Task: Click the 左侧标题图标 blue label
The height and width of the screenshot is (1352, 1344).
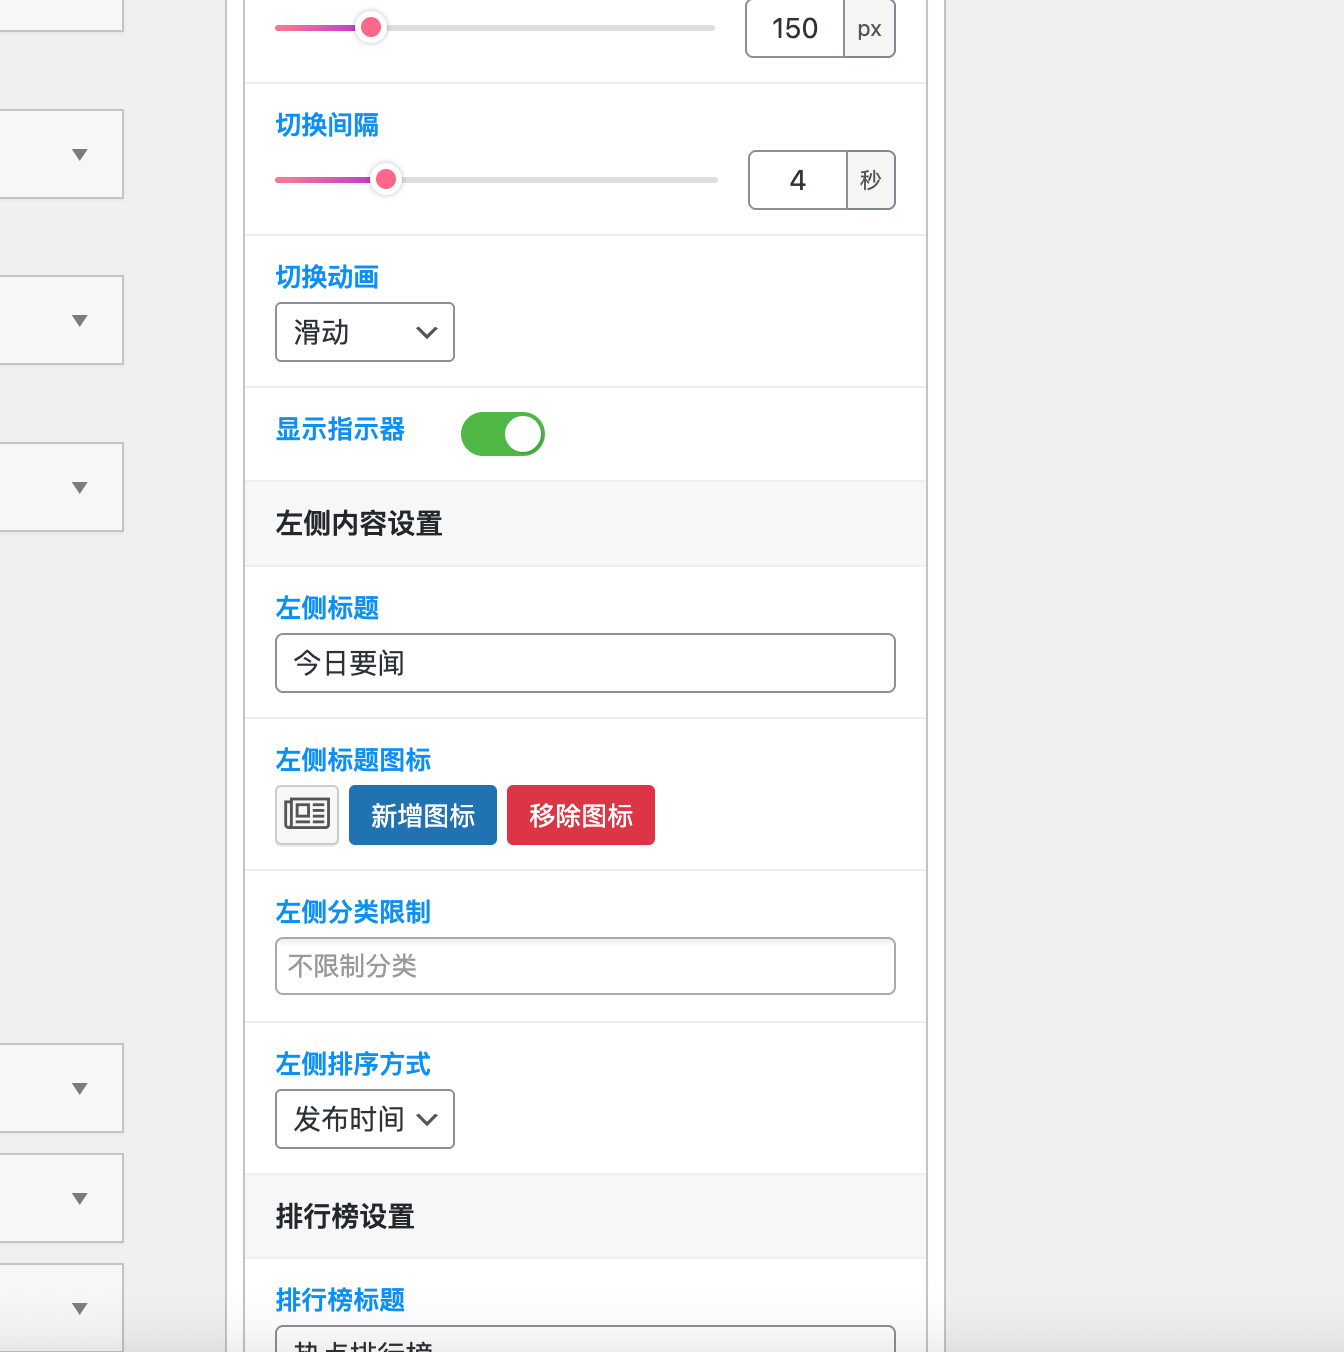Action: click(352, 760)
